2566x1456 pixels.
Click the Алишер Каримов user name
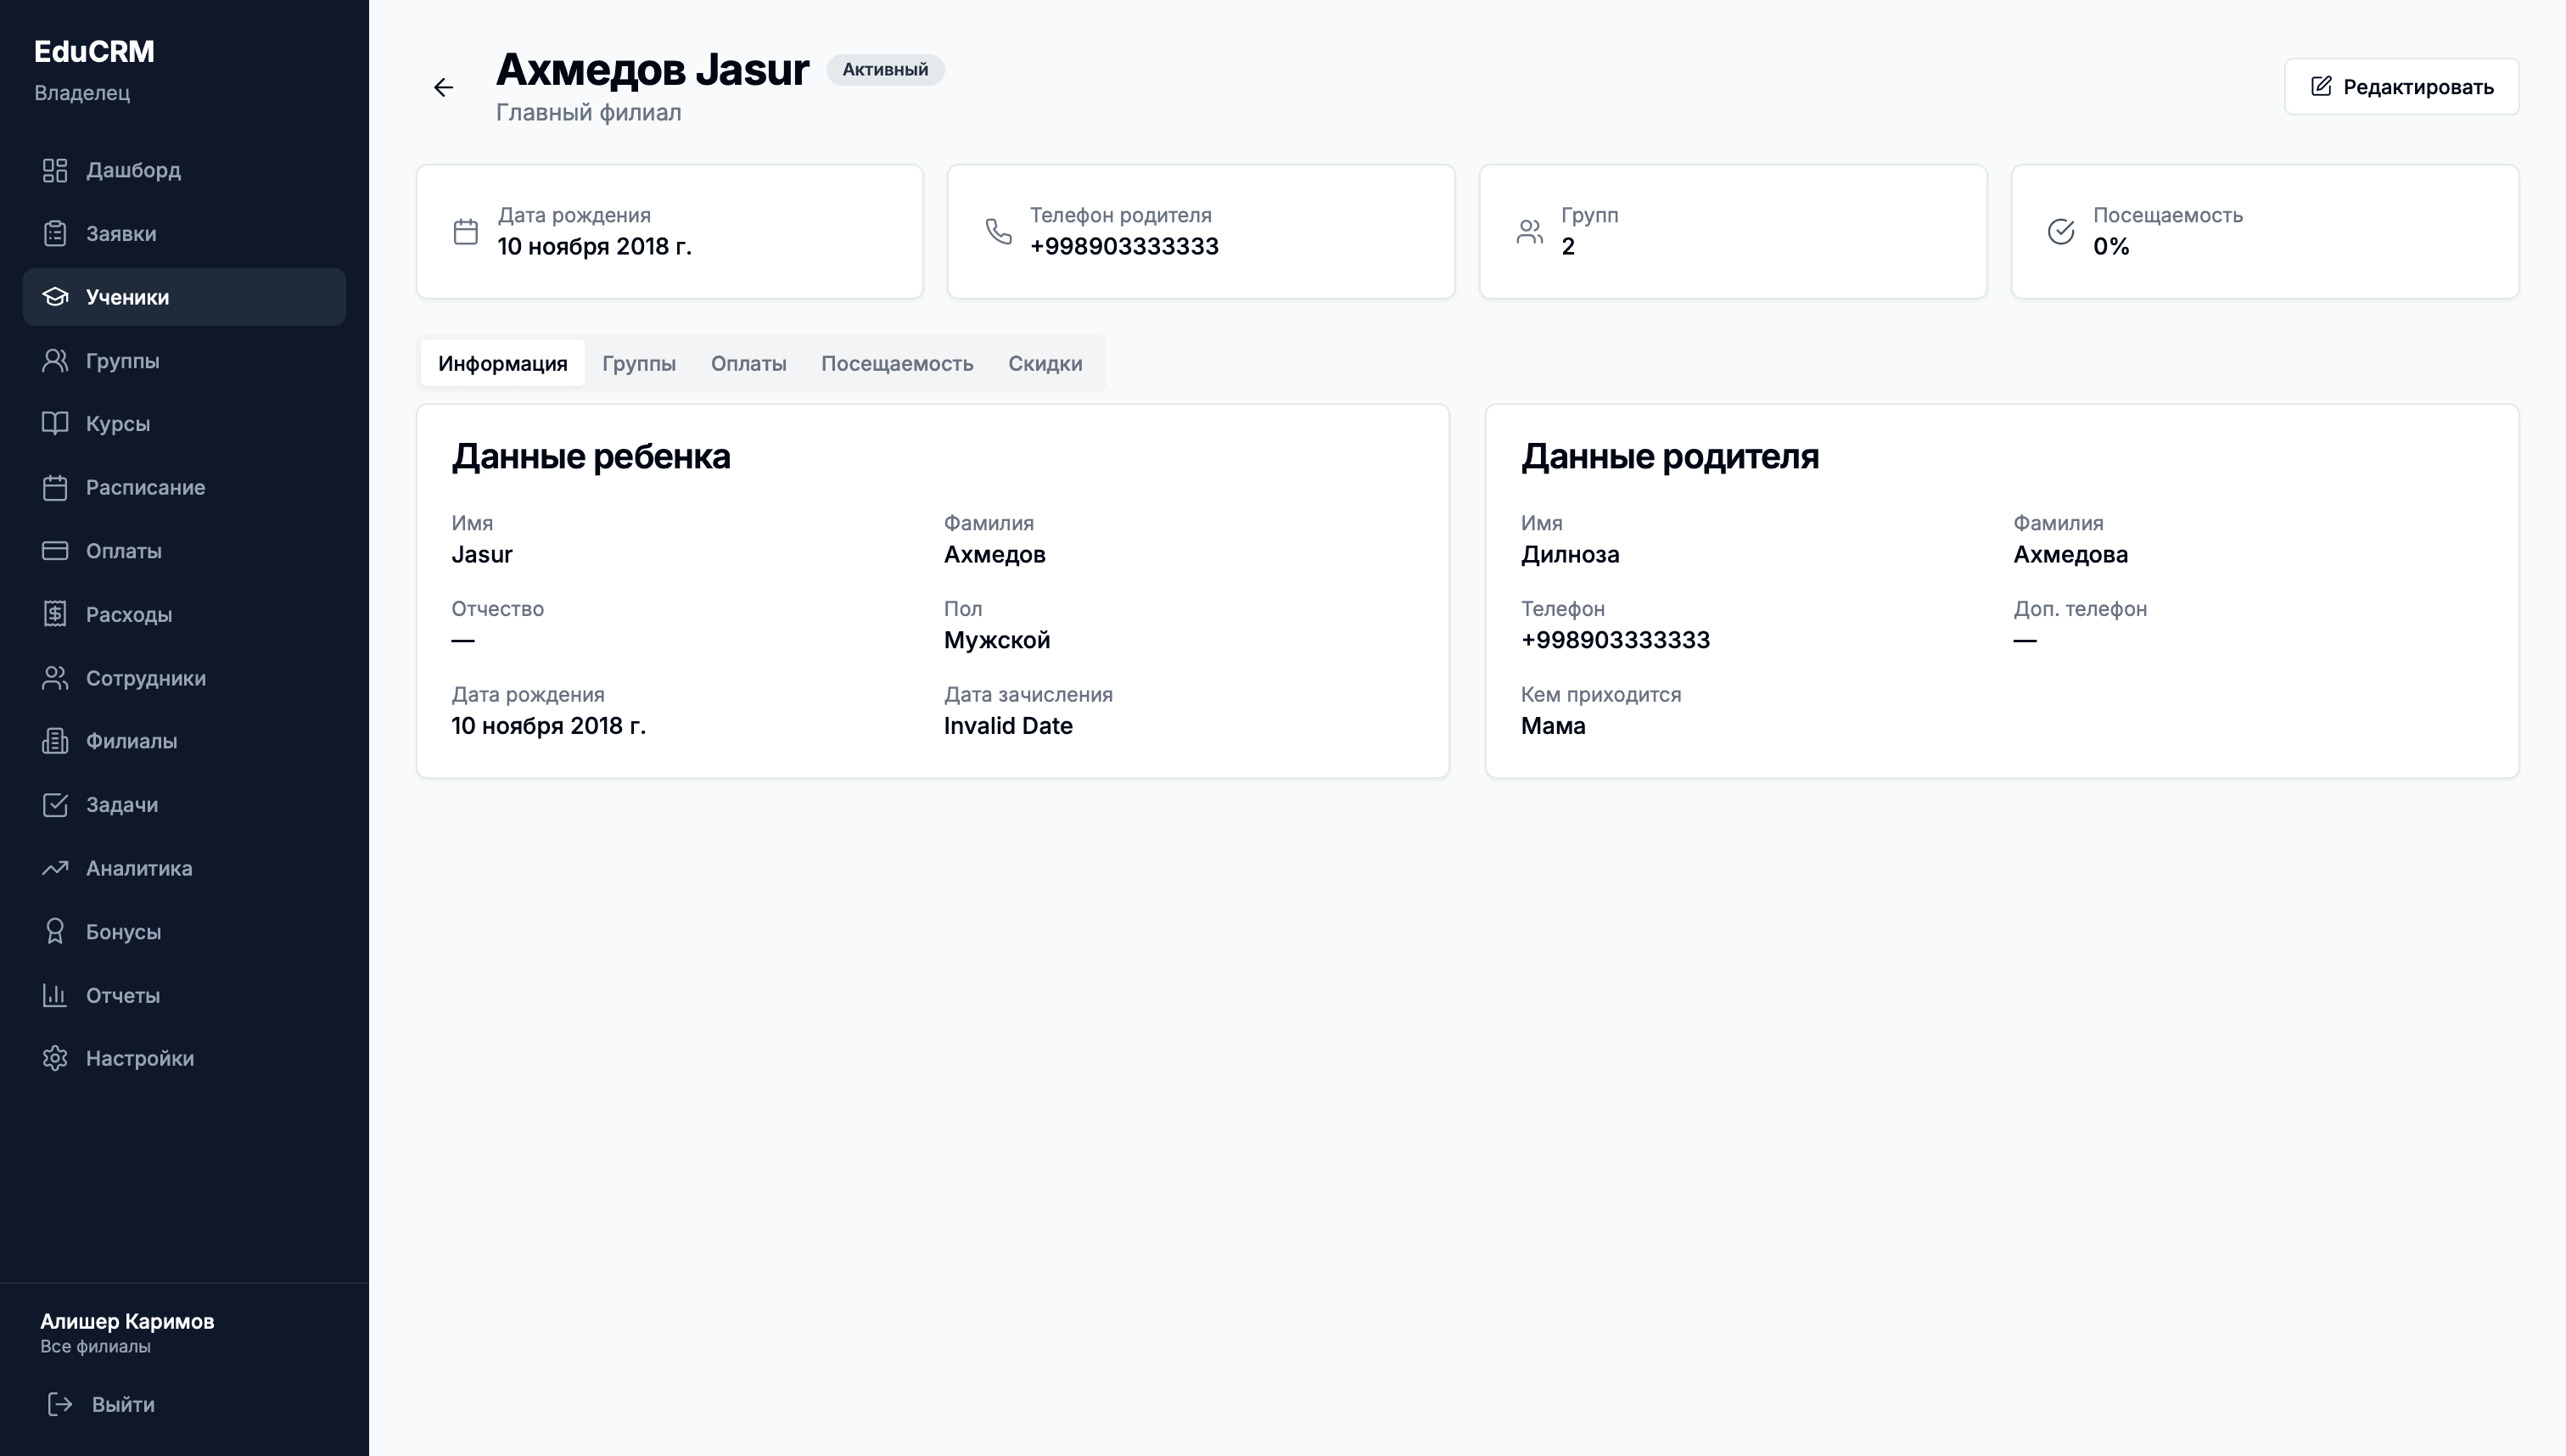(x=127, y=1321)
